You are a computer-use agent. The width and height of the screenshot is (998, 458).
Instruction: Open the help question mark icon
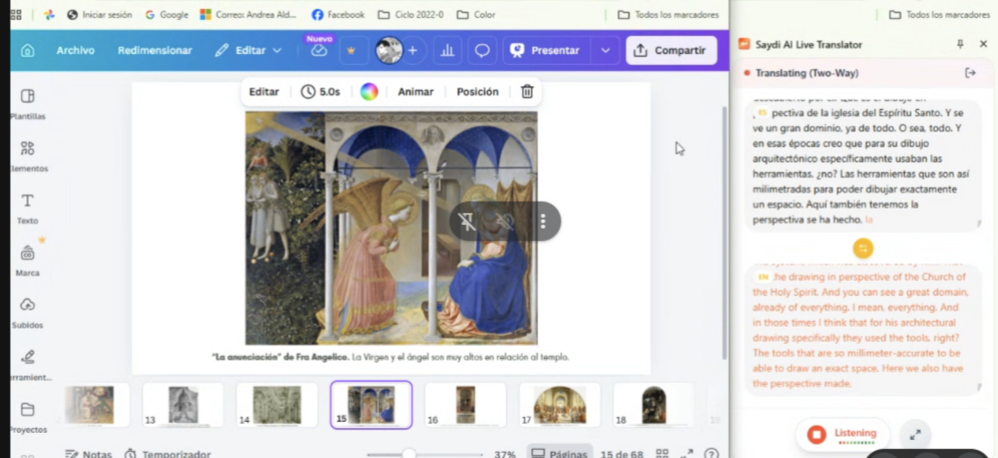(712, 454)
